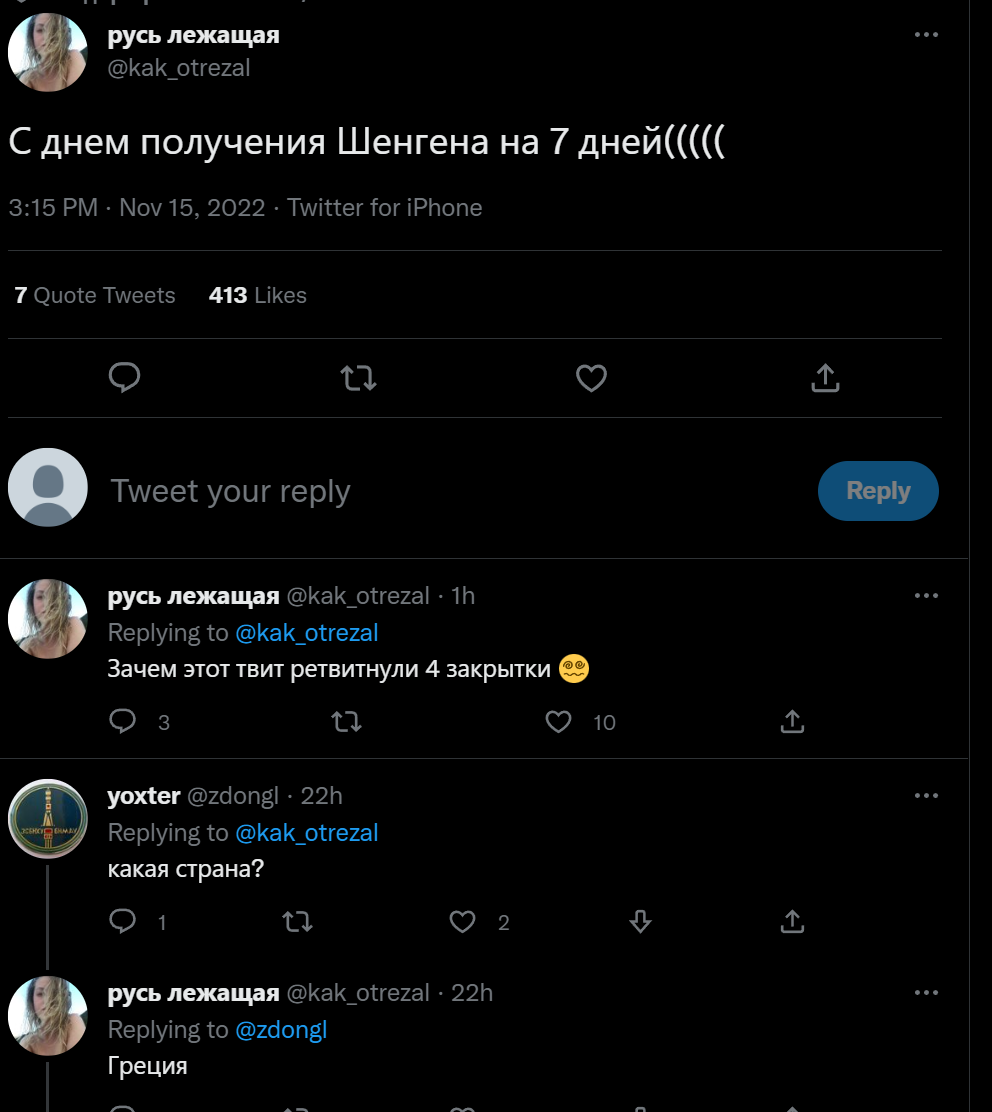992x1112 pixels.
Task: Follow the @zdongl mention link
Action: tap(281, 1029)
